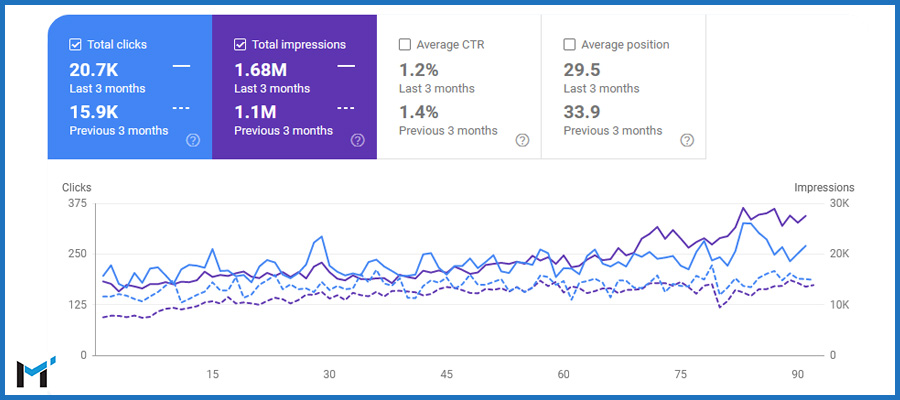This screenshot has width=900, height=400.
Task: Uncheck the Total impressions checkbox
Action: [x=239, y=44]
